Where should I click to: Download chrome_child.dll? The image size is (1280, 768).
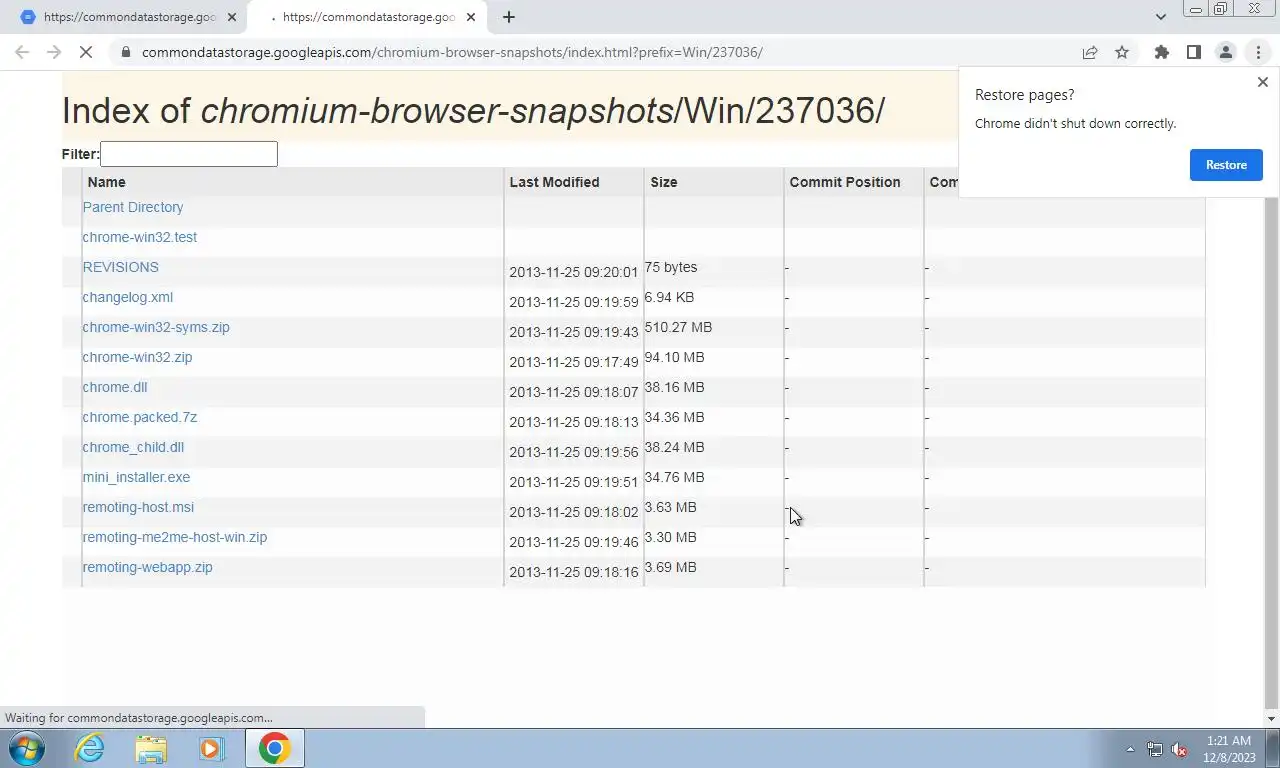point(133,447)
